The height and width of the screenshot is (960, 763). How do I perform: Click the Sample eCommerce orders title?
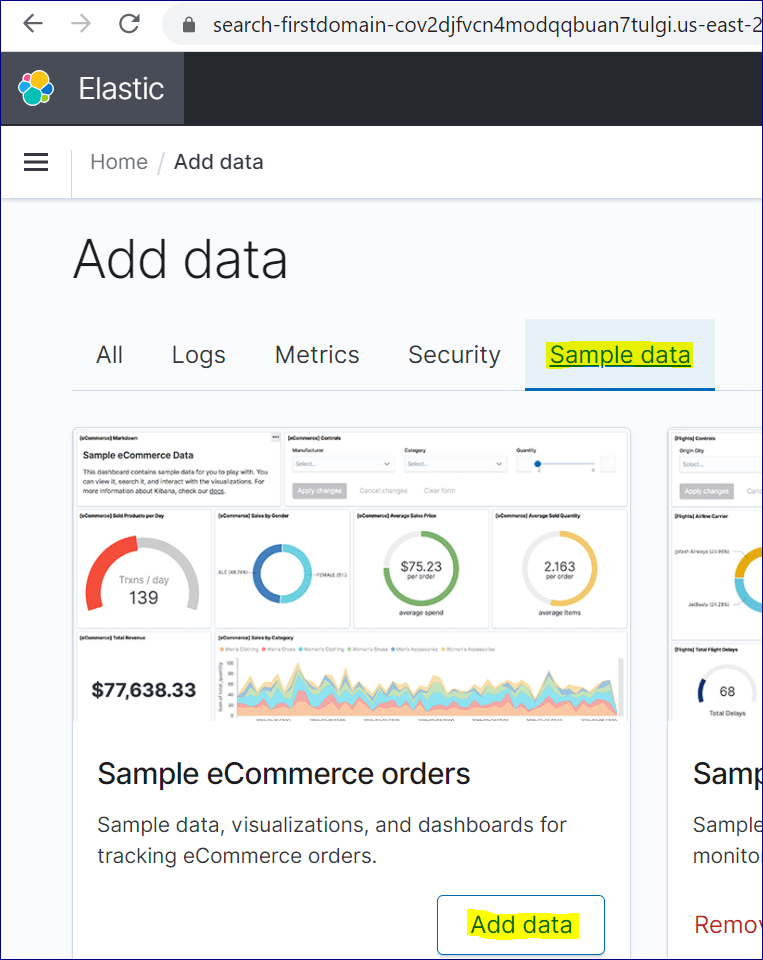(284, 774)
